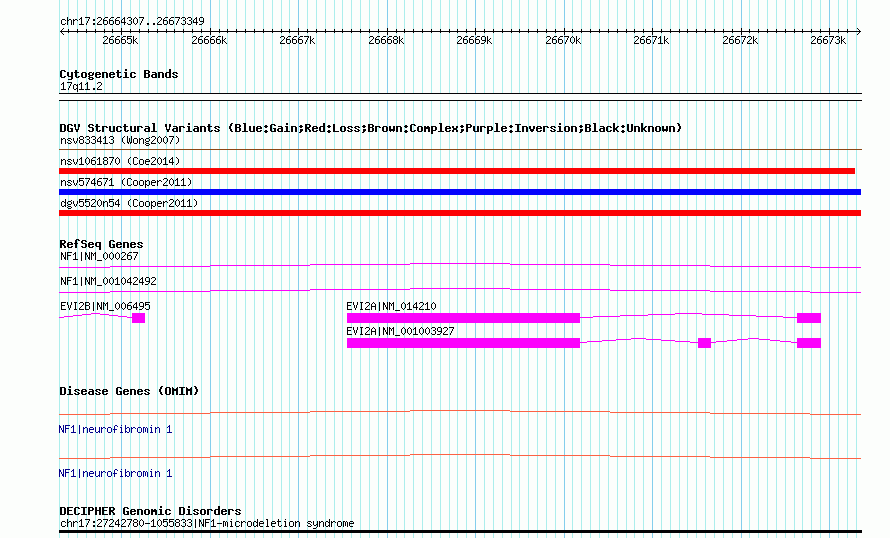Click the 26669k ruler tick label

point(474,40)
